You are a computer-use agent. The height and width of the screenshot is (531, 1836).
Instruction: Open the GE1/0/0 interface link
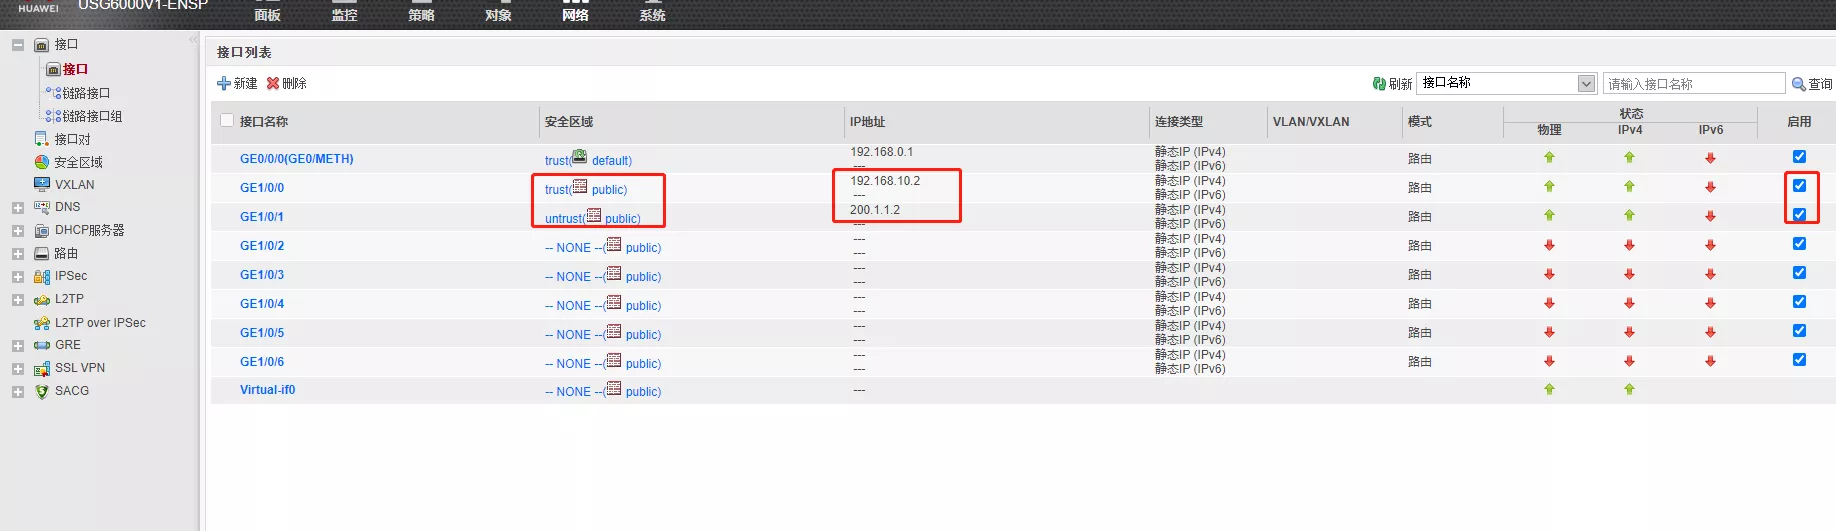[262, 188]
